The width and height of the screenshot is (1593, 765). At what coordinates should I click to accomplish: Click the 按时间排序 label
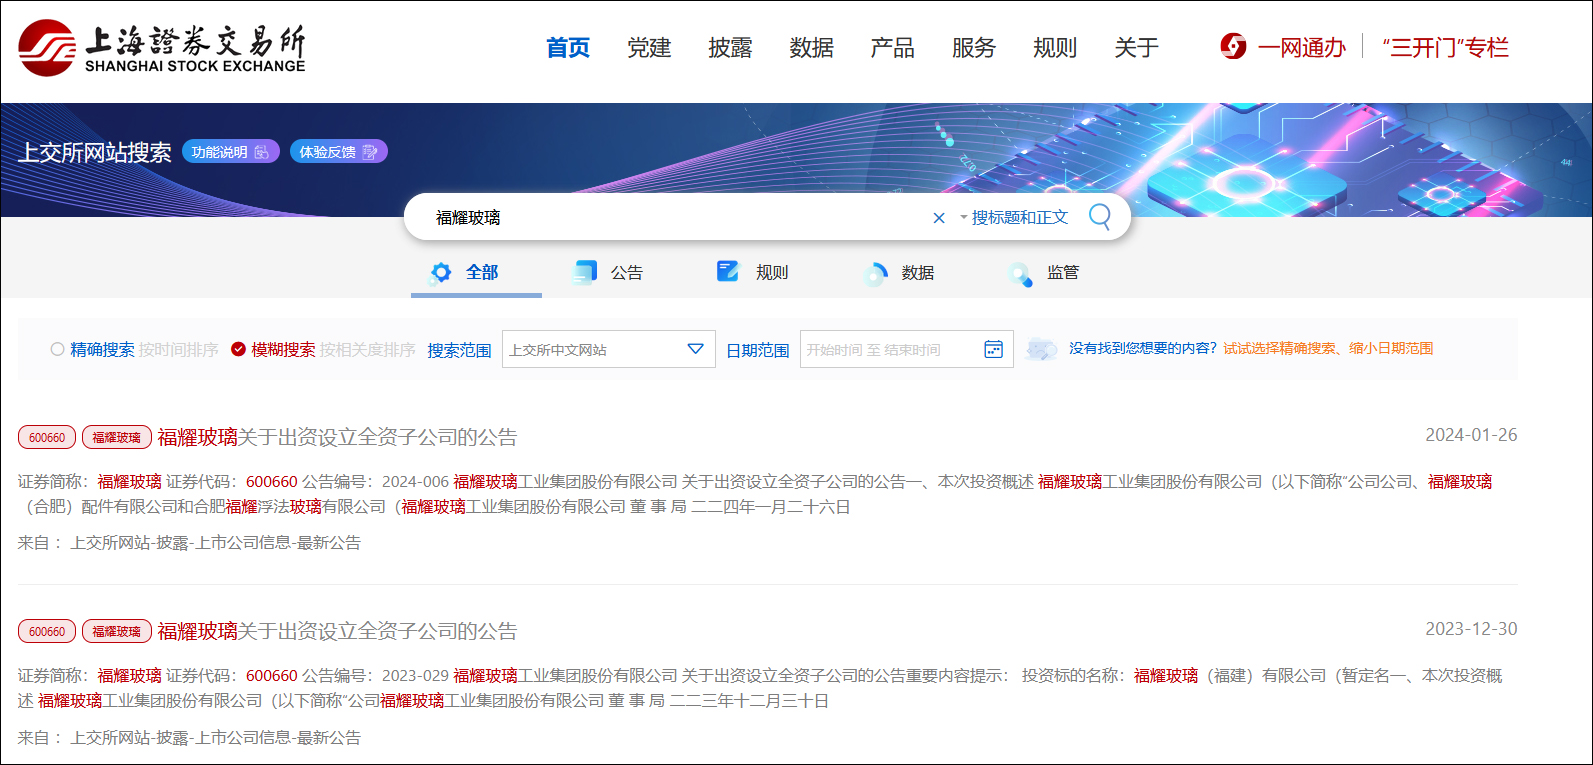coord(178,349)
